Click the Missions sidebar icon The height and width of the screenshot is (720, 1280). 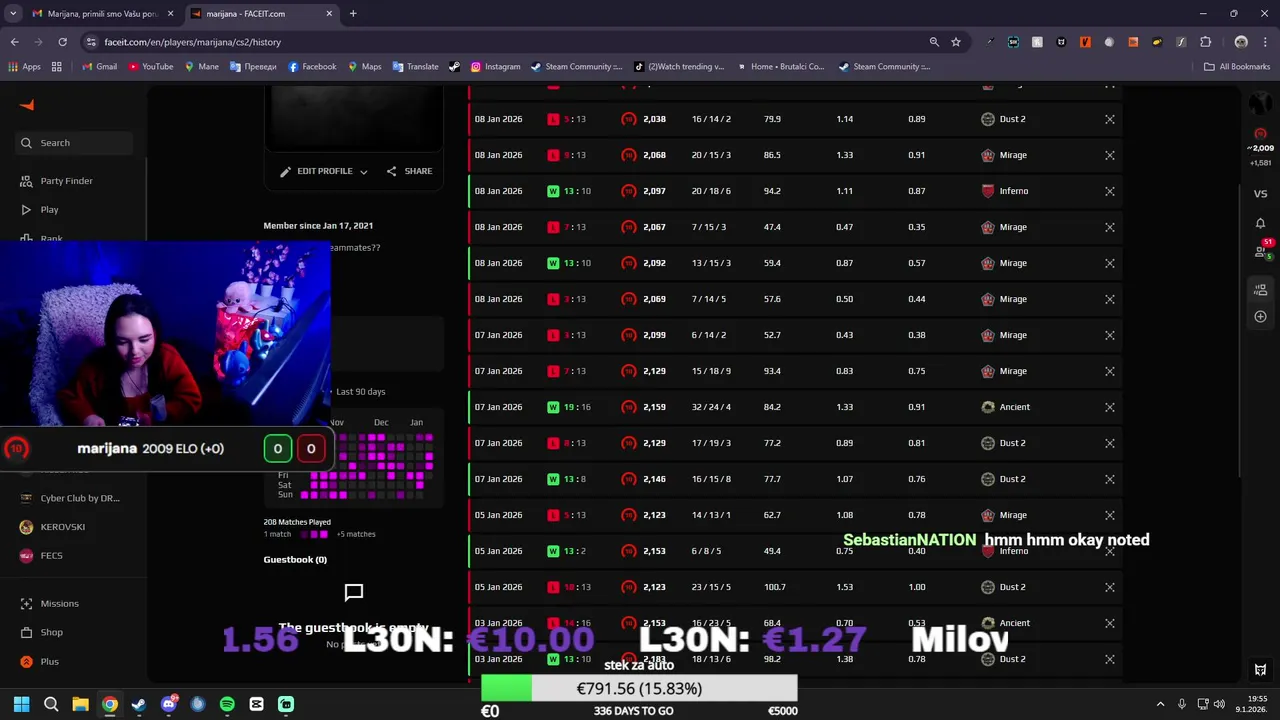click(26, 604)
